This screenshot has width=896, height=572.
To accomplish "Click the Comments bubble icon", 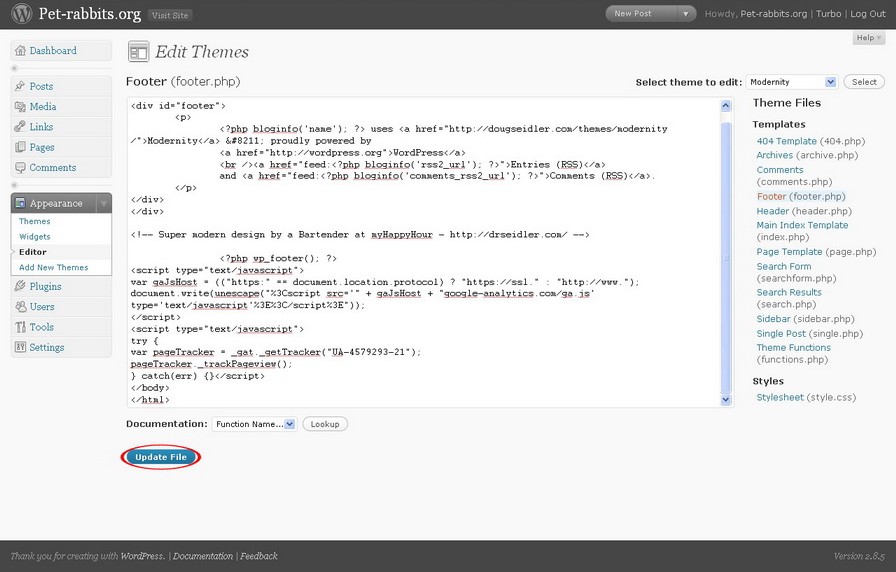I will click(x=20, y=167).
